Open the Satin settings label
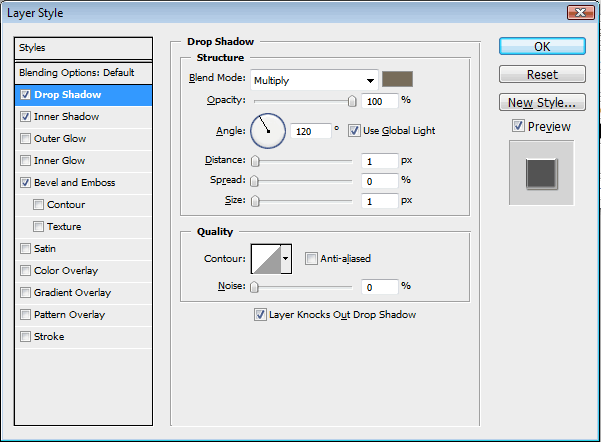 (x=45, y=248)
